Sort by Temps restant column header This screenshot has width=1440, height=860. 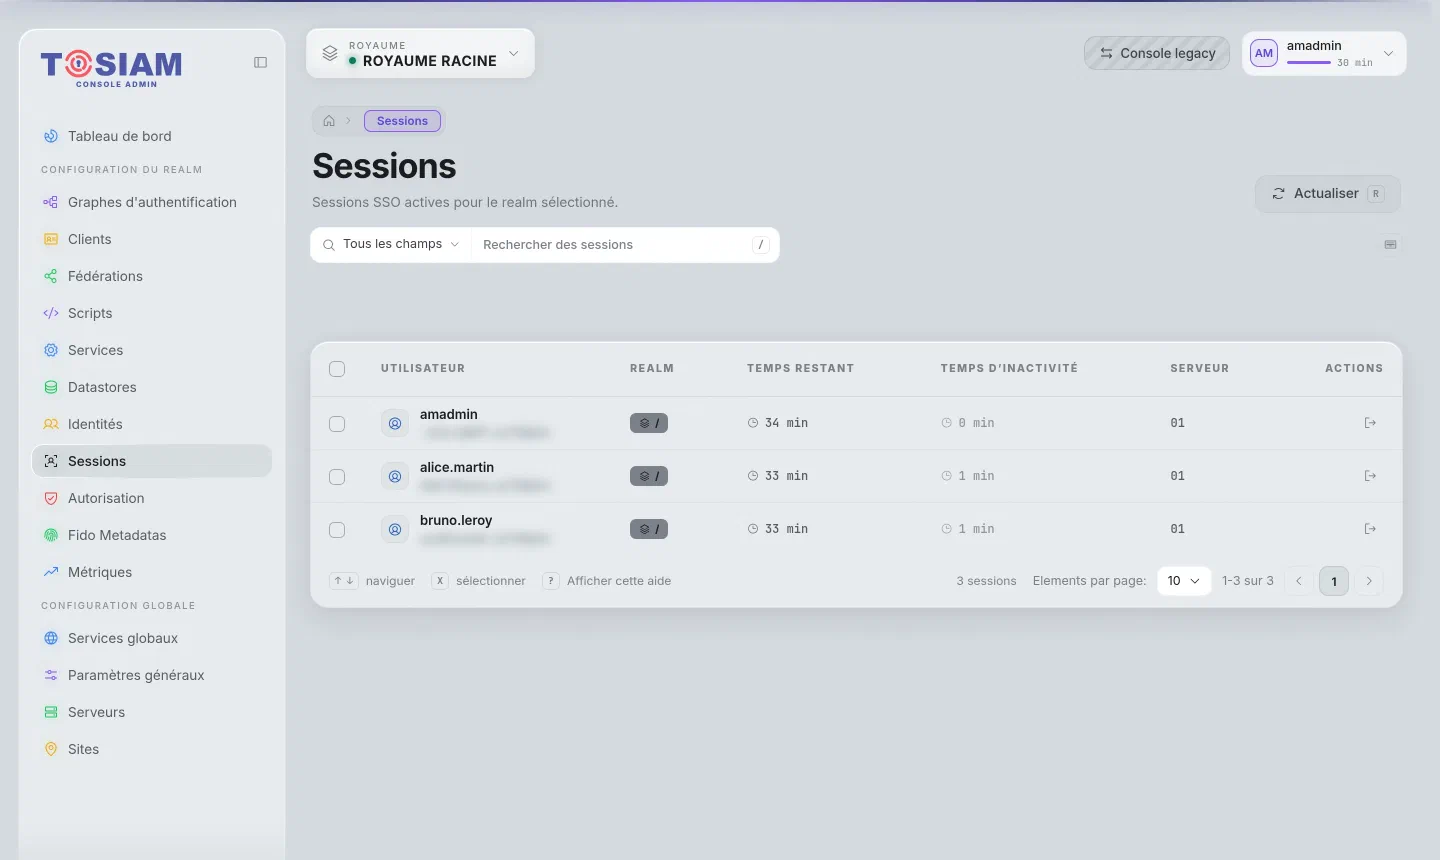pyautogui.click(x=800, y=369)
